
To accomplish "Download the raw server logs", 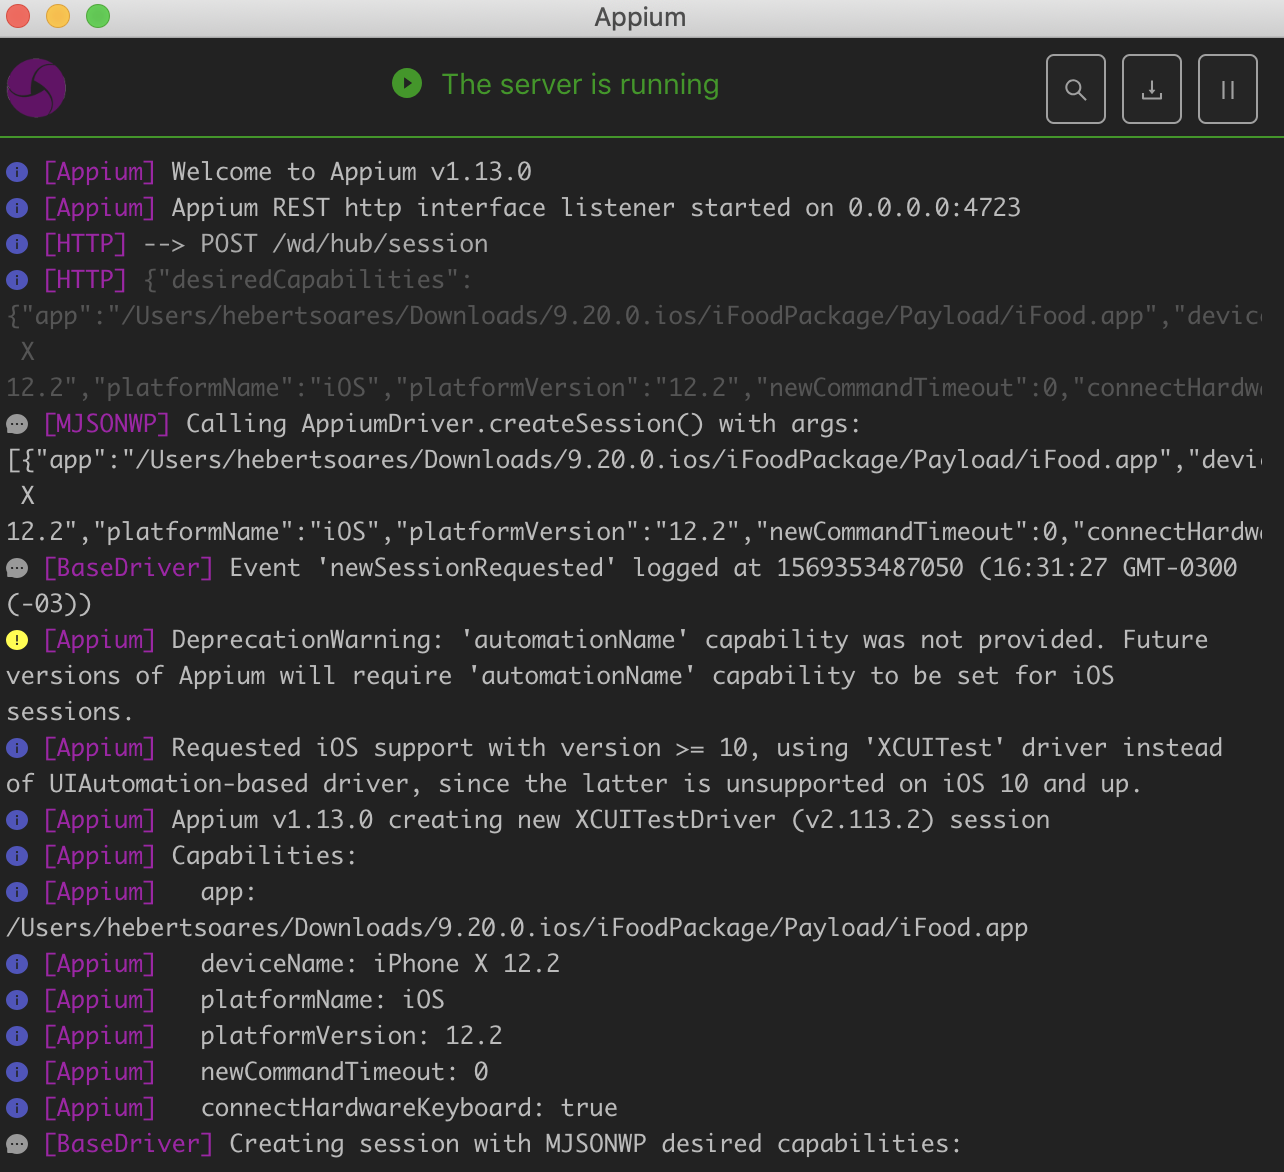I will (1152, 89).
